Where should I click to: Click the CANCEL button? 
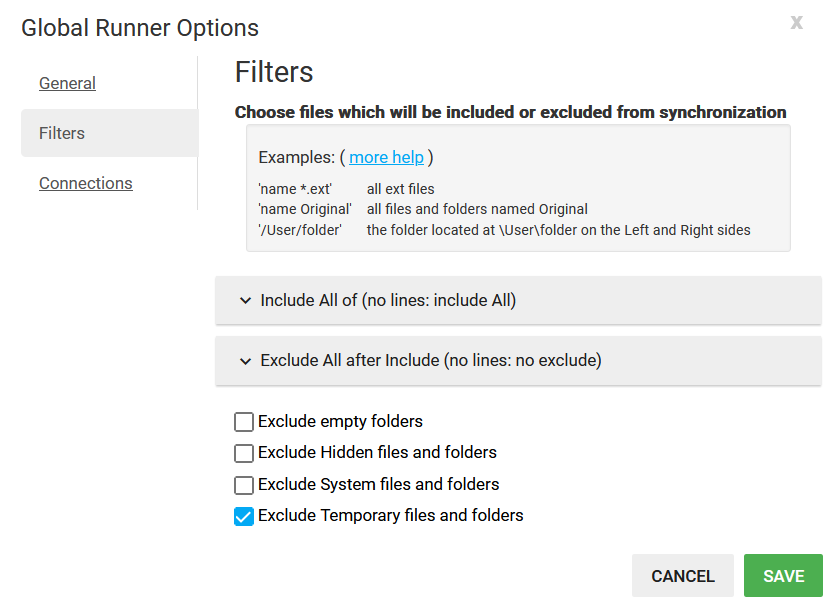click(x=682, y=575)
